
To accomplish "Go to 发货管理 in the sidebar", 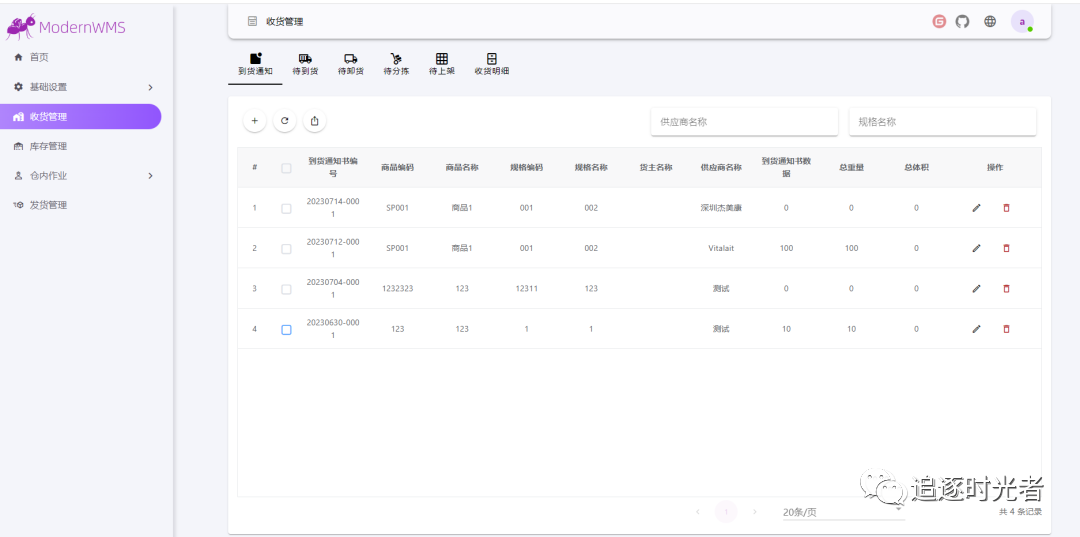I will point(48,205).
